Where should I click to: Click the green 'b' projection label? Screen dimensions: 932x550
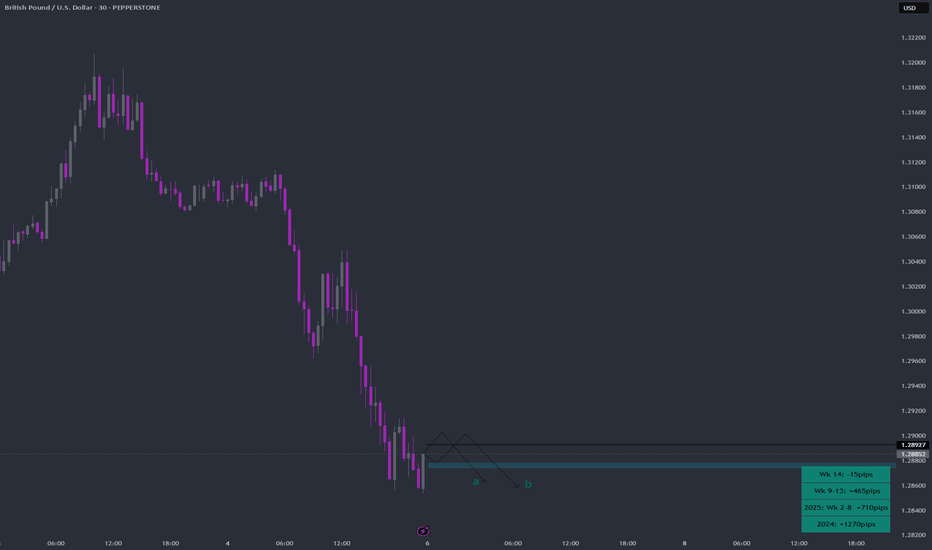(528, 484)
